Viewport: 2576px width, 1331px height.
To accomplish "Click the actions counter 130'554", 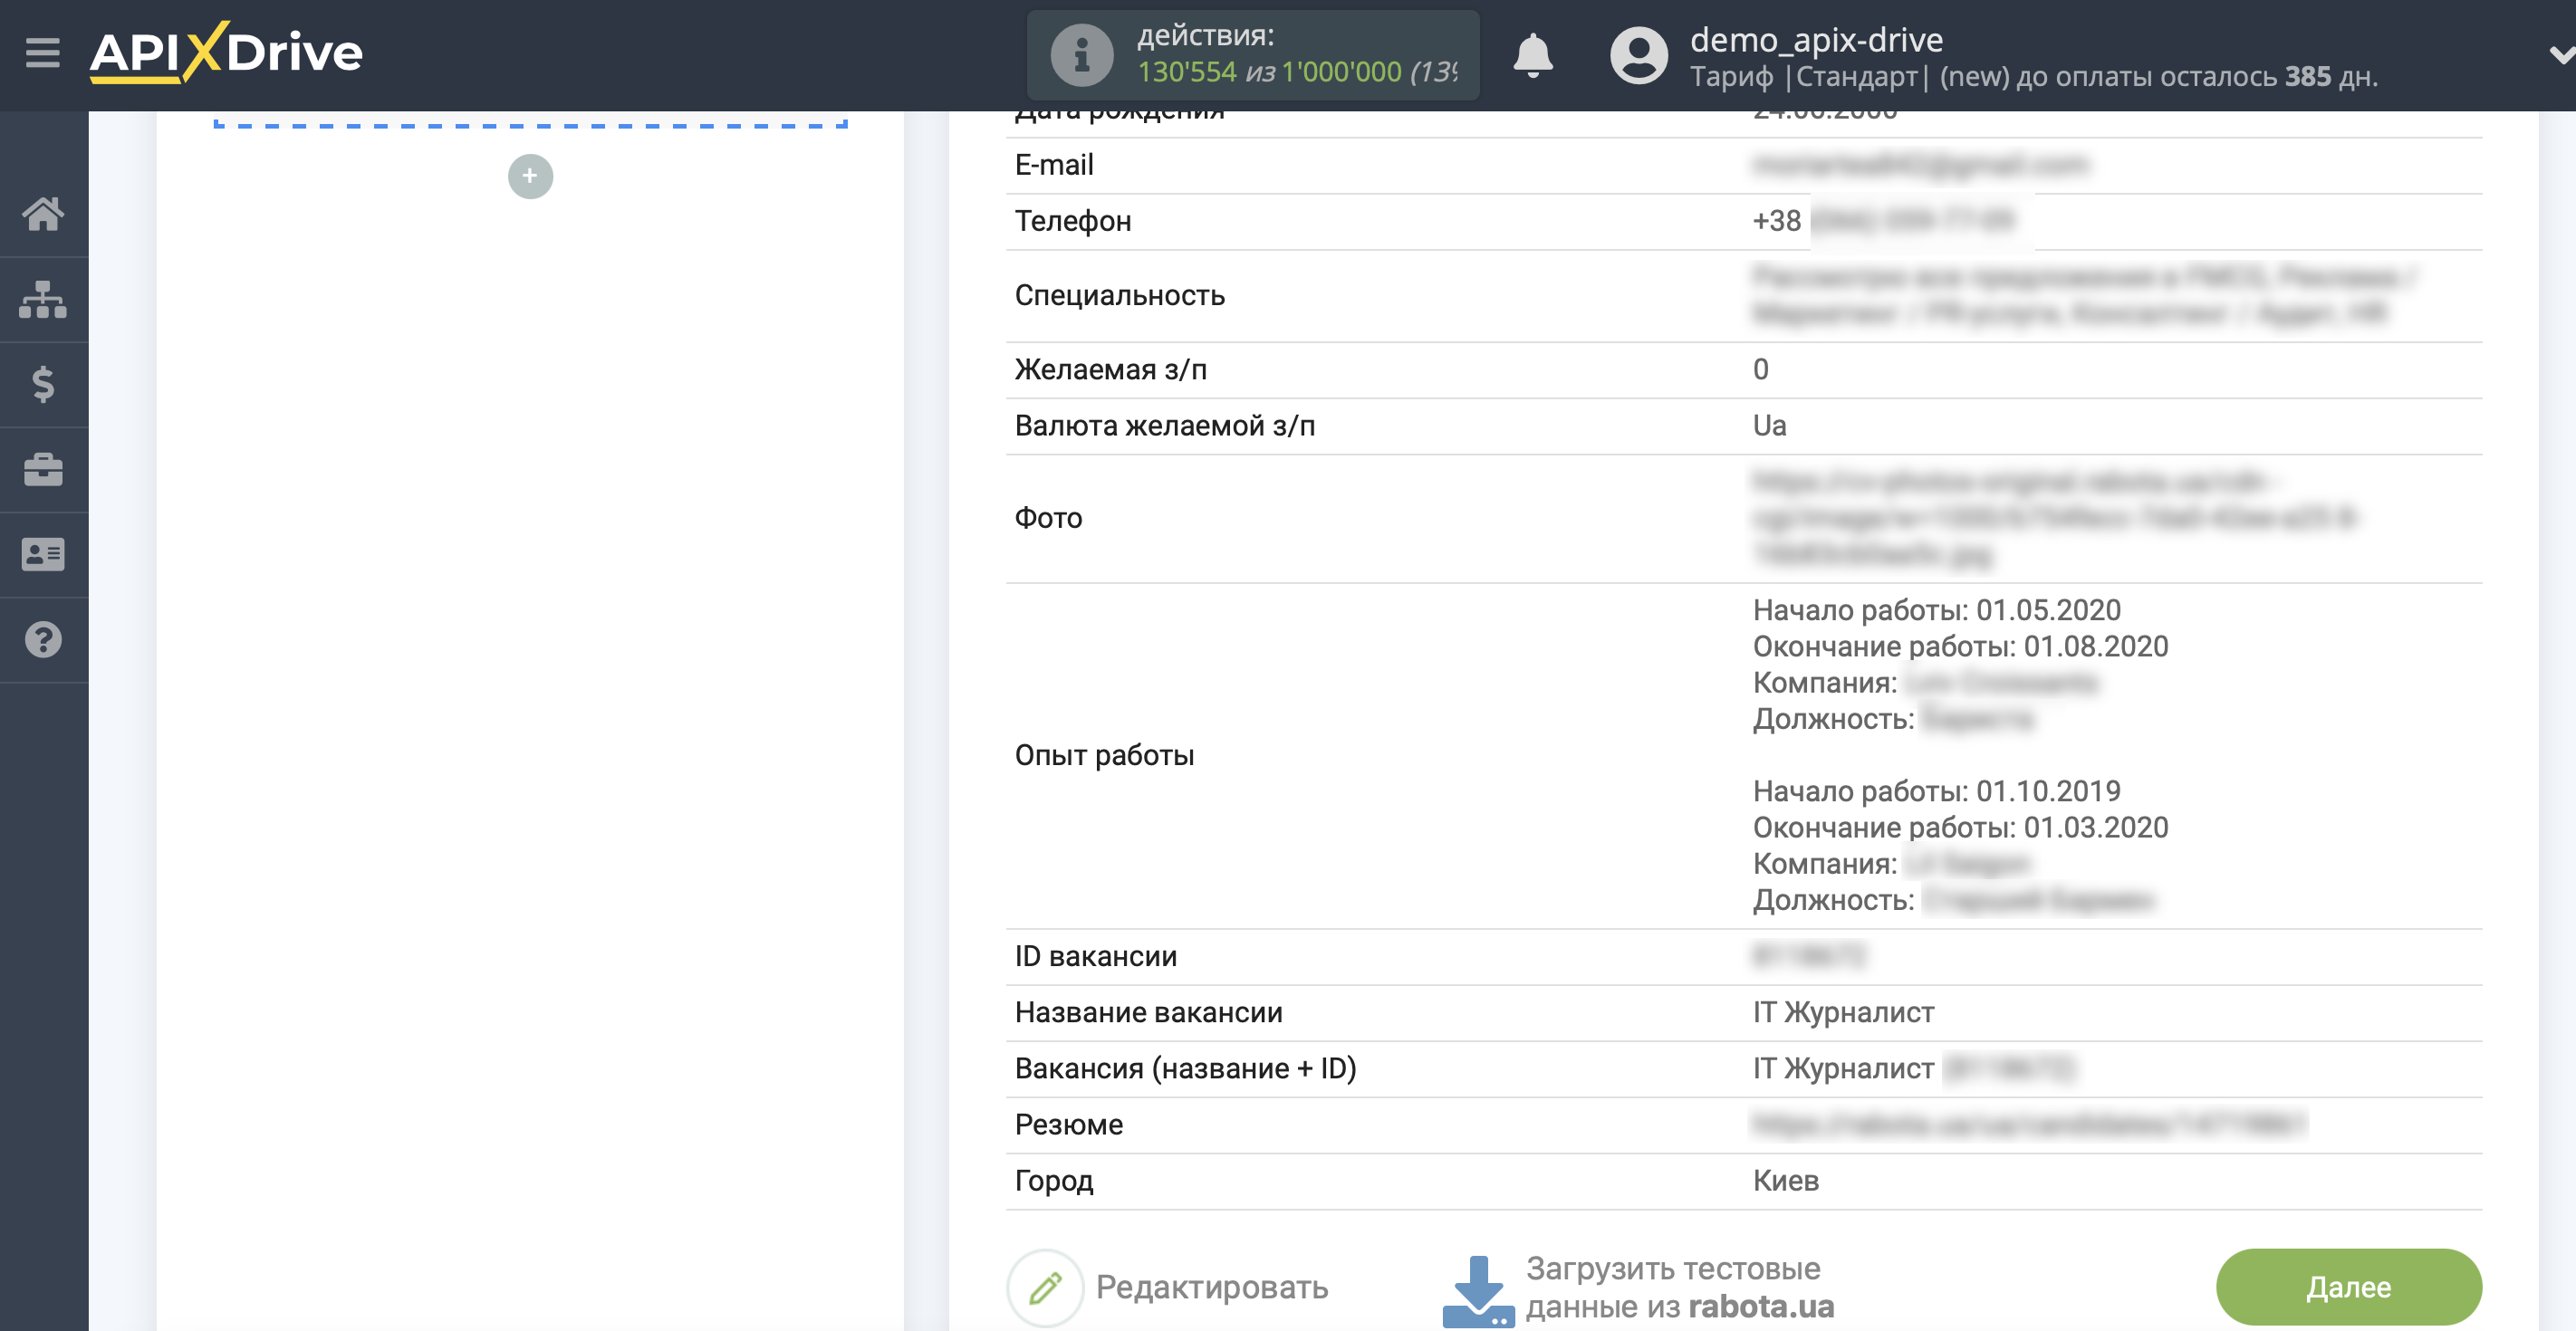I will [x=1187, y=72].
